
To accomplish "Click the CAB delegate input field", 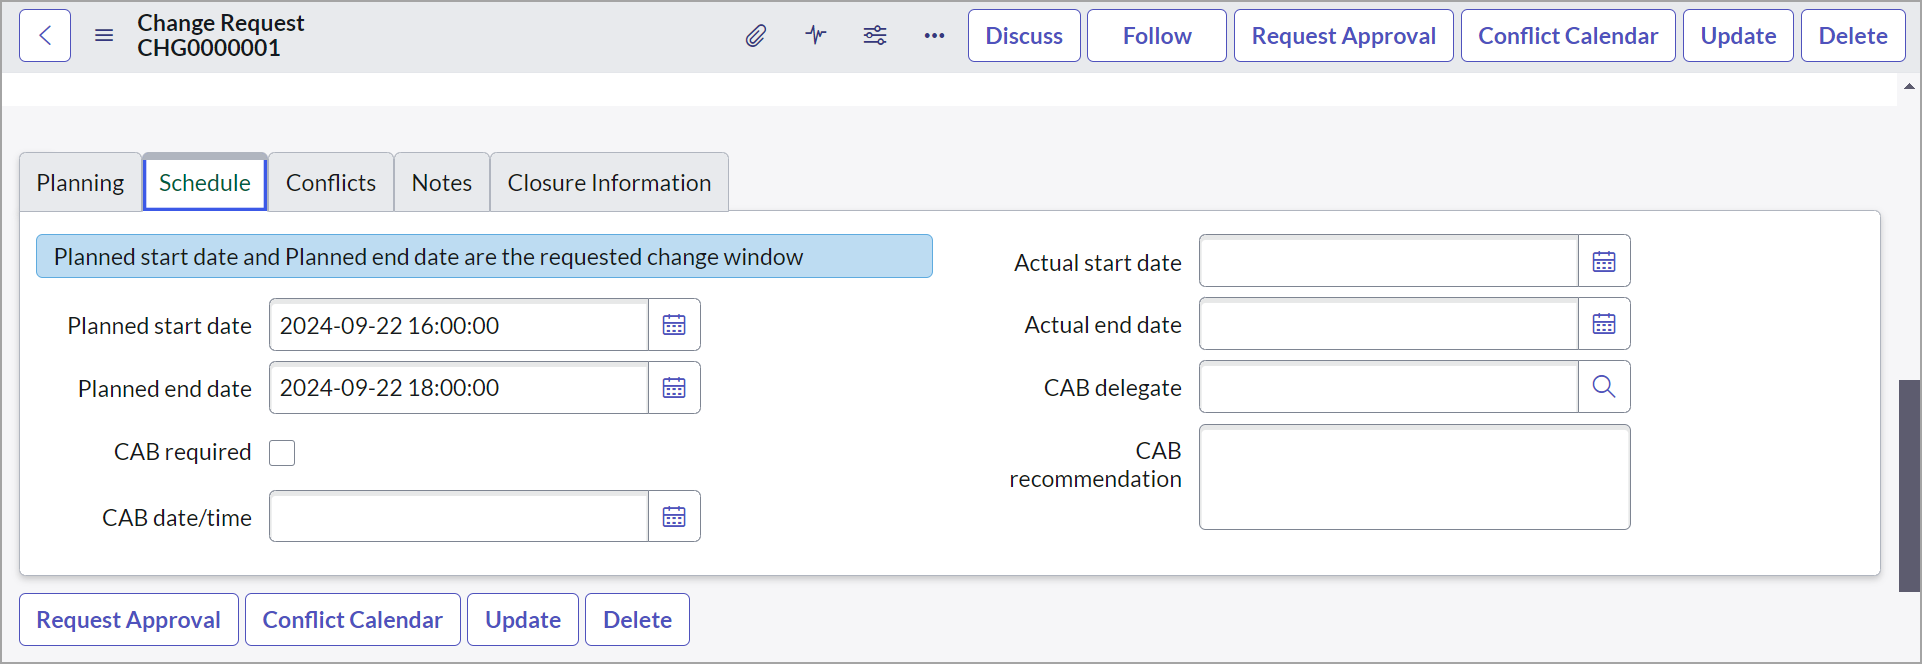I will point(1389,387).
